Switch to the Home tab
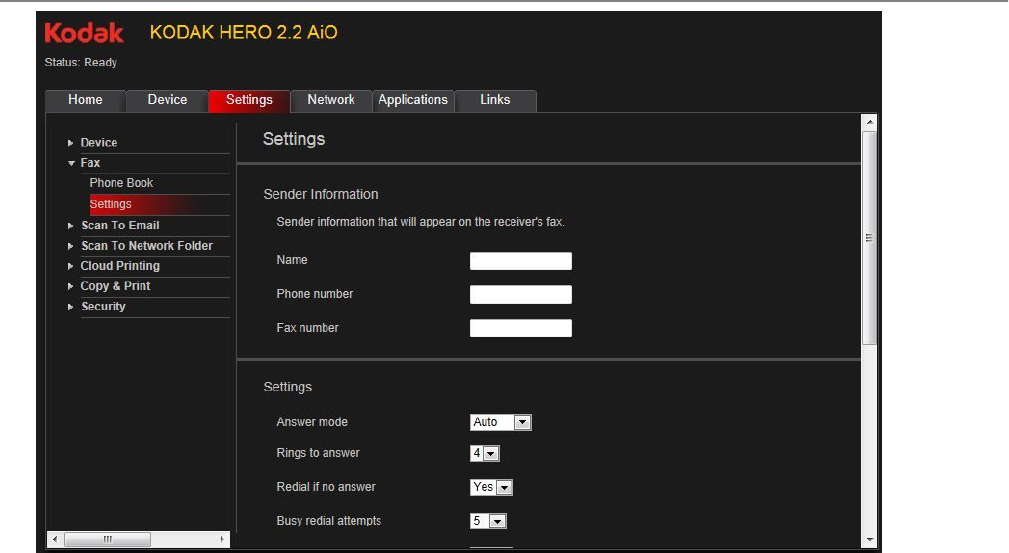Viewport: 1009px width, 553px height. click(85, 100)
